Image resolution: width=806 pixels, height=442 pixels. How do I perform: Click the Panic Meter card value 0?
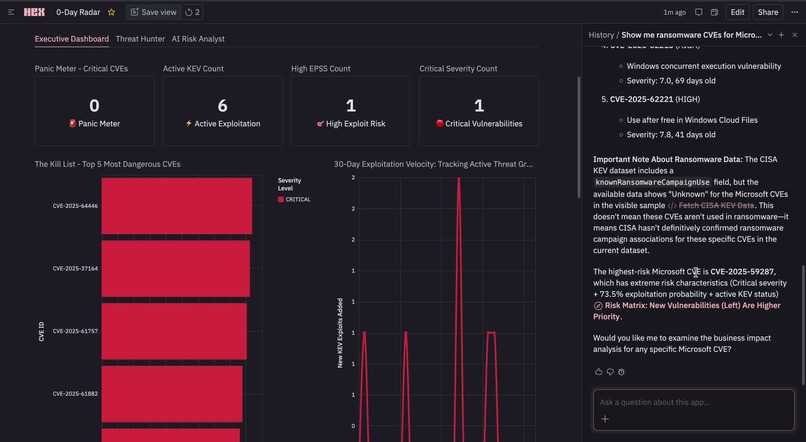[94, 106]
